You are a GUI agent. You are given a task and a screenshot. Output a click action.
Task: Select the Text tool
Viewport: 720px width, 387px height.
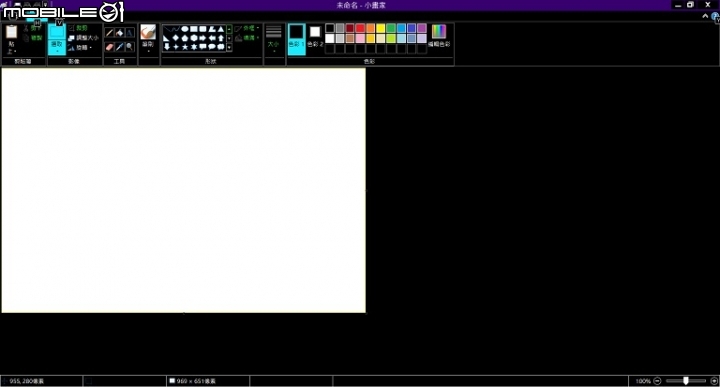pyautogui.click(x=130, y=33)
